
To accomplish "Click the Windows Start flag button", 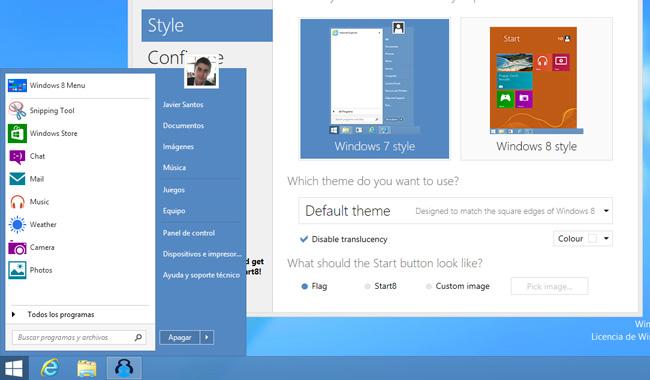I will pyautogui.click(x=14, y=368).
